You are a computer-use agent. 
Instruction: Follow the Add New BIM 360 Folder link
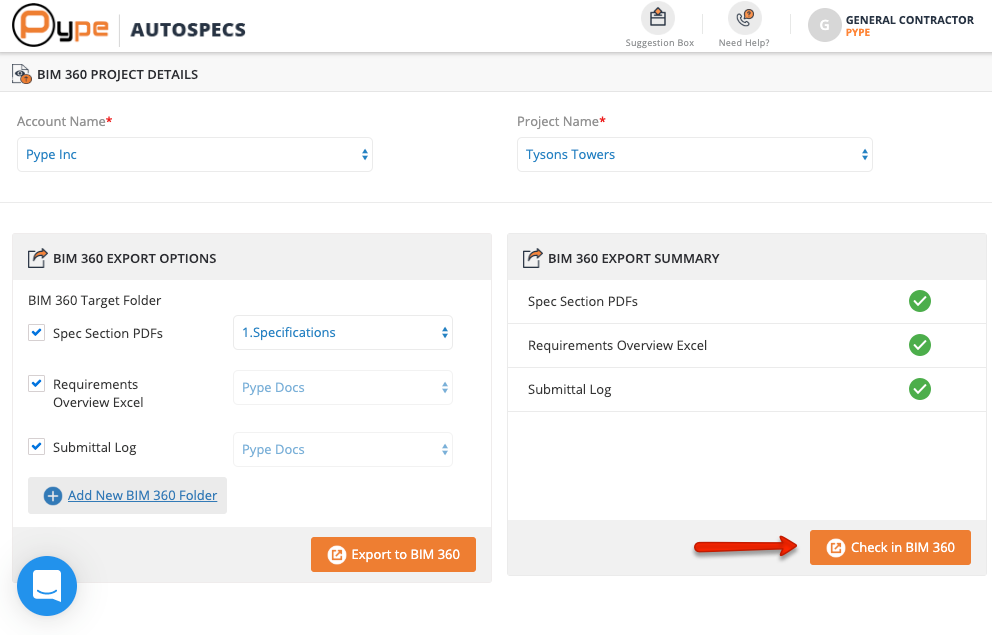142,496
